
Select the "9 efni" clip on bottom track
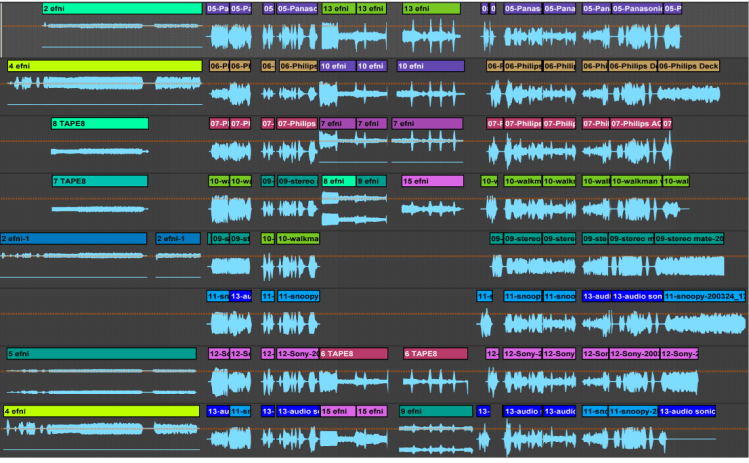pyautogui.click(x=435, y=411)
